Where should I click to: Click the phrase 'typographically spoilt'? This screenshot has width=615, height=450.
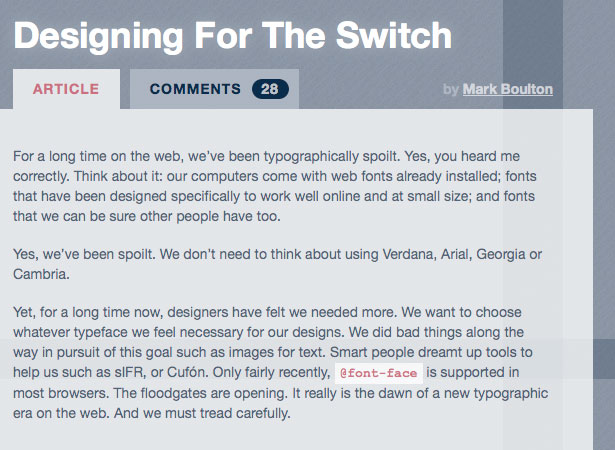(x=332, y=156)
